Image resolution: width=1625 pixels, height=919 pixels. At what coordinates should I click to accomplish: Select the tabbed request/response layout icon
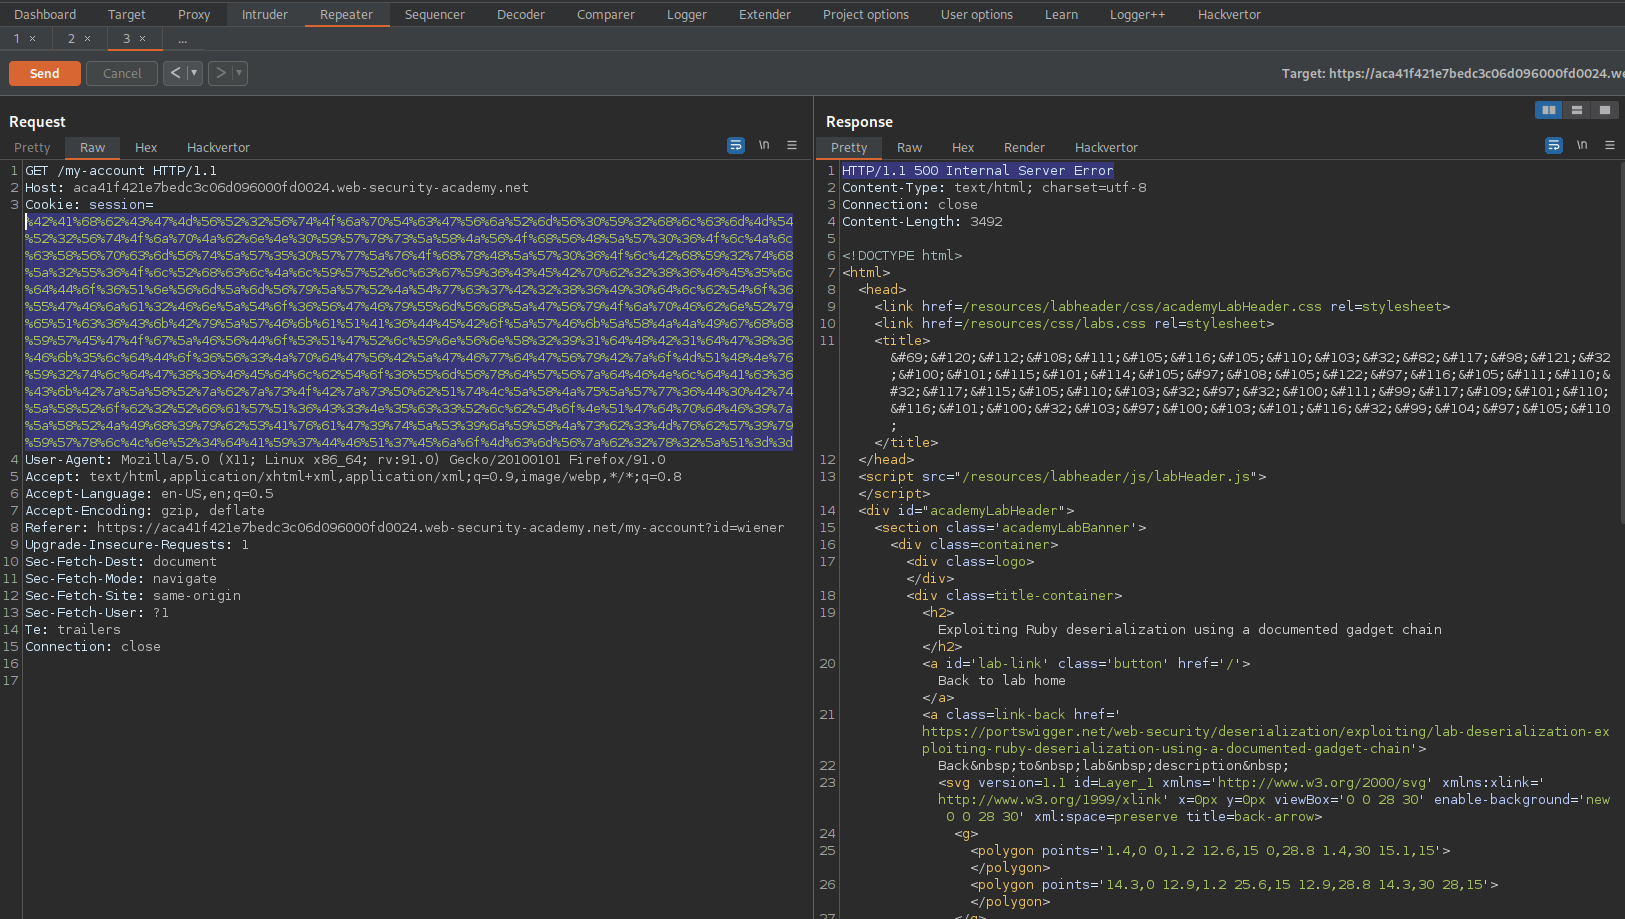click(x=1605, y=110)
